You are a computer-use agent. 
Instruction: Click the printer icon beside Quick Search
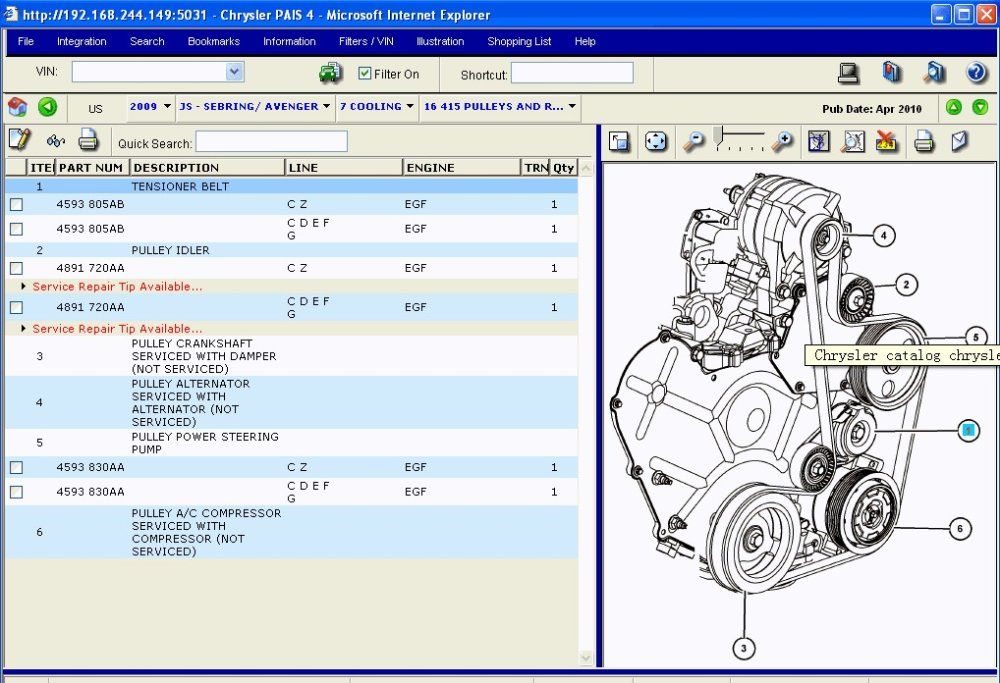(x=88, y=140)
